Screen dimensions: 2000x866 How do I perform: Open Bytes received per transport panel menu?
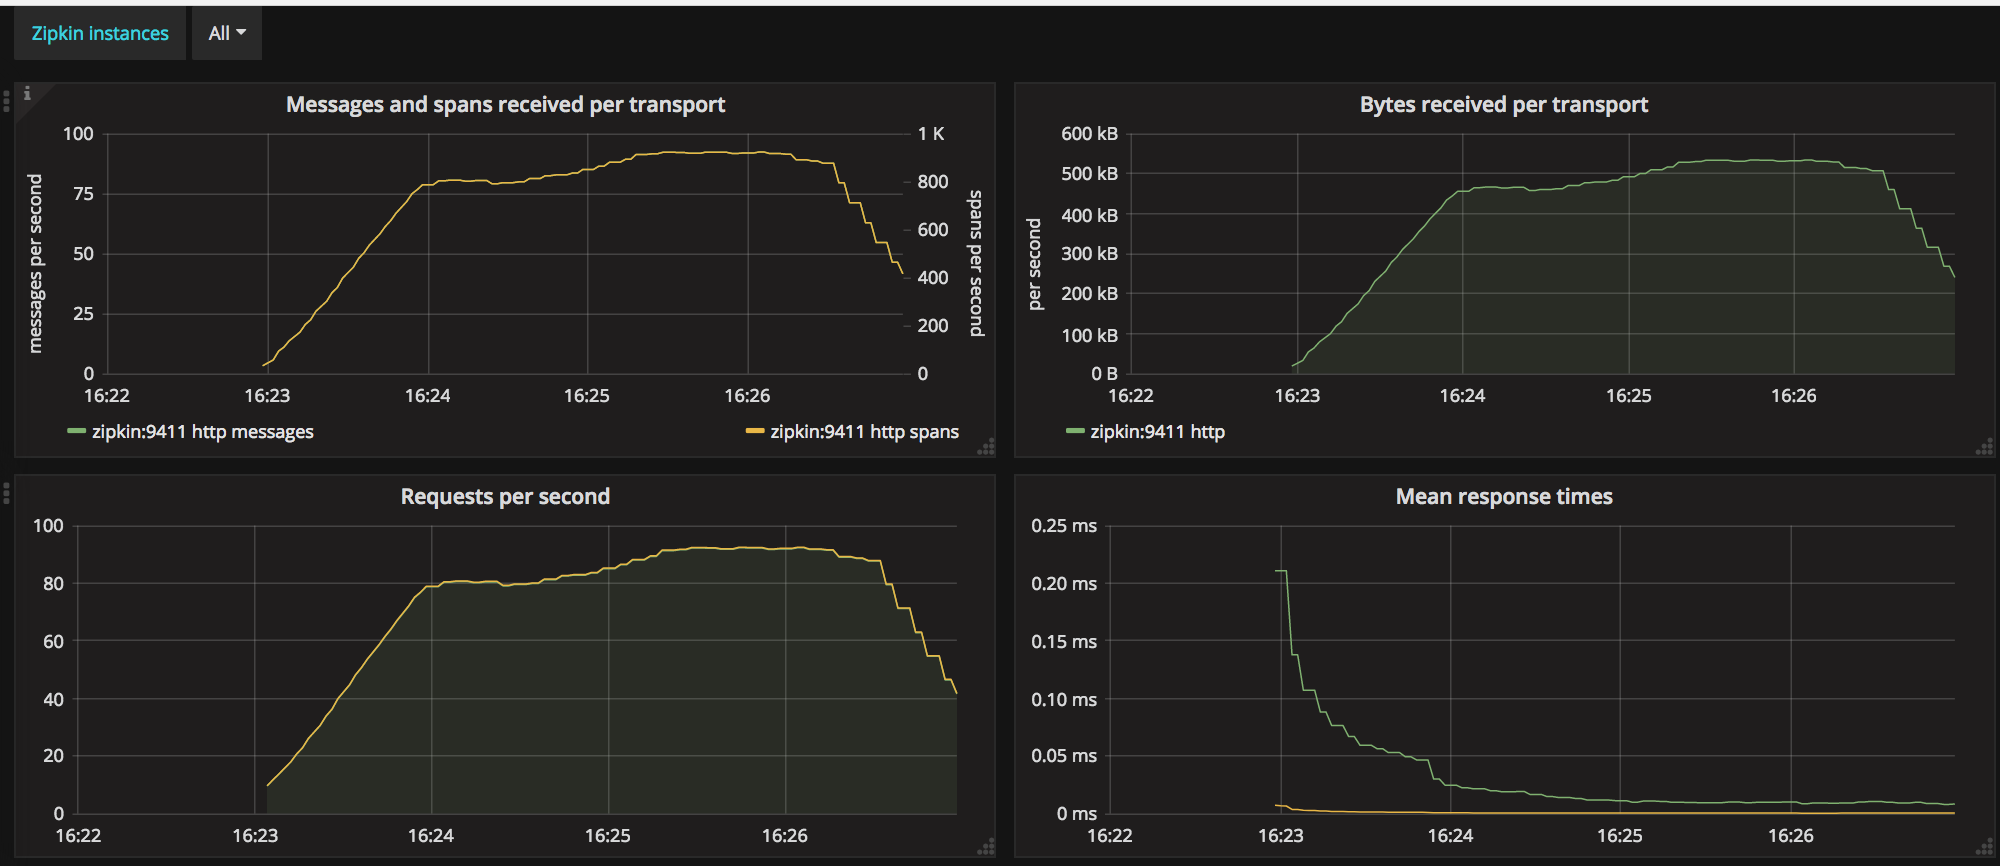(x=1503, y=105)
